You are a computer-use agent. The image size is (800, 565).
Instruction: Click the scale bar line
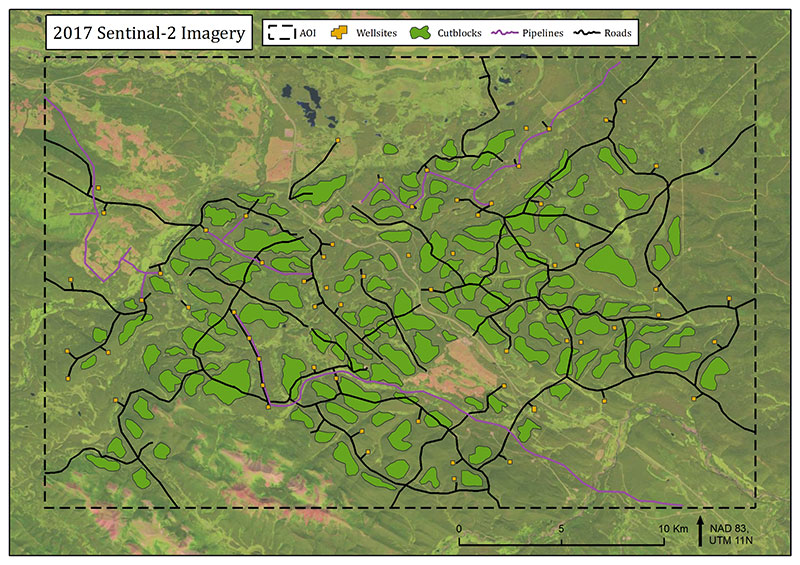pyautogui.click(x=561, y=542)
